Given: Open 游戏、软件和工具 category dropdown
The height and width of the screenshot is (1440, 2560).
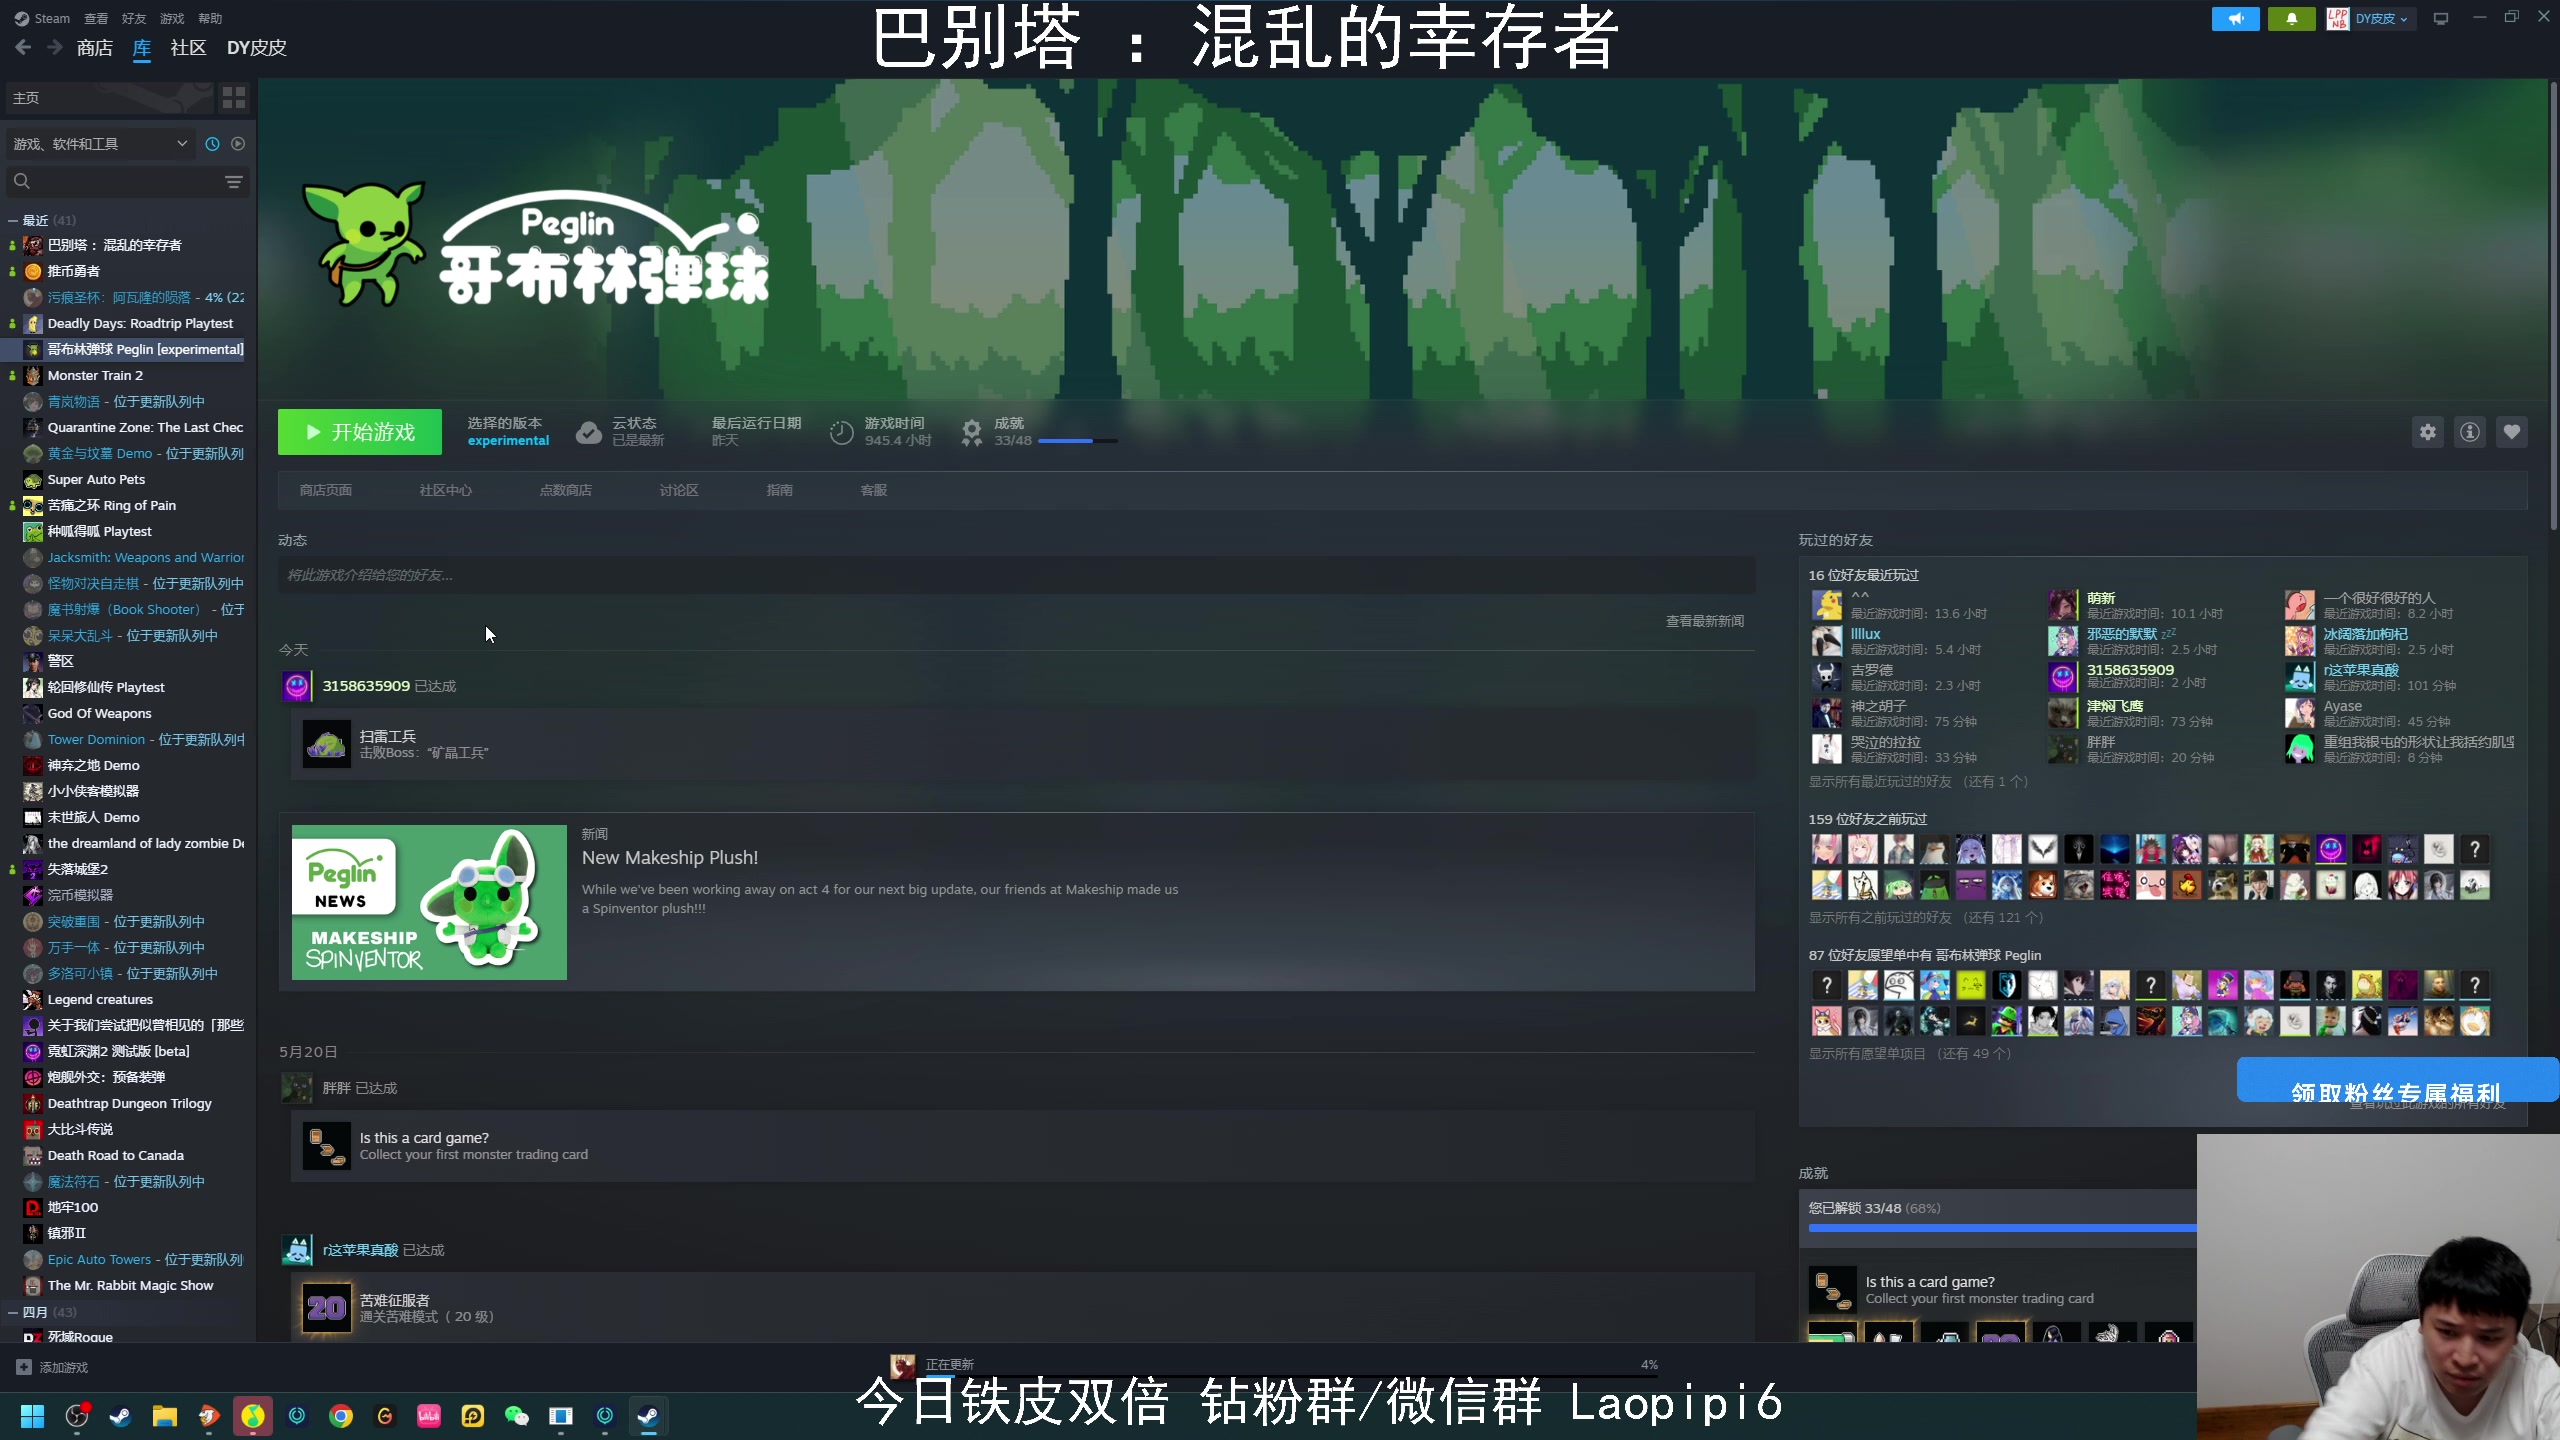Looking at the screenshot, I should (x=100, y=144).
